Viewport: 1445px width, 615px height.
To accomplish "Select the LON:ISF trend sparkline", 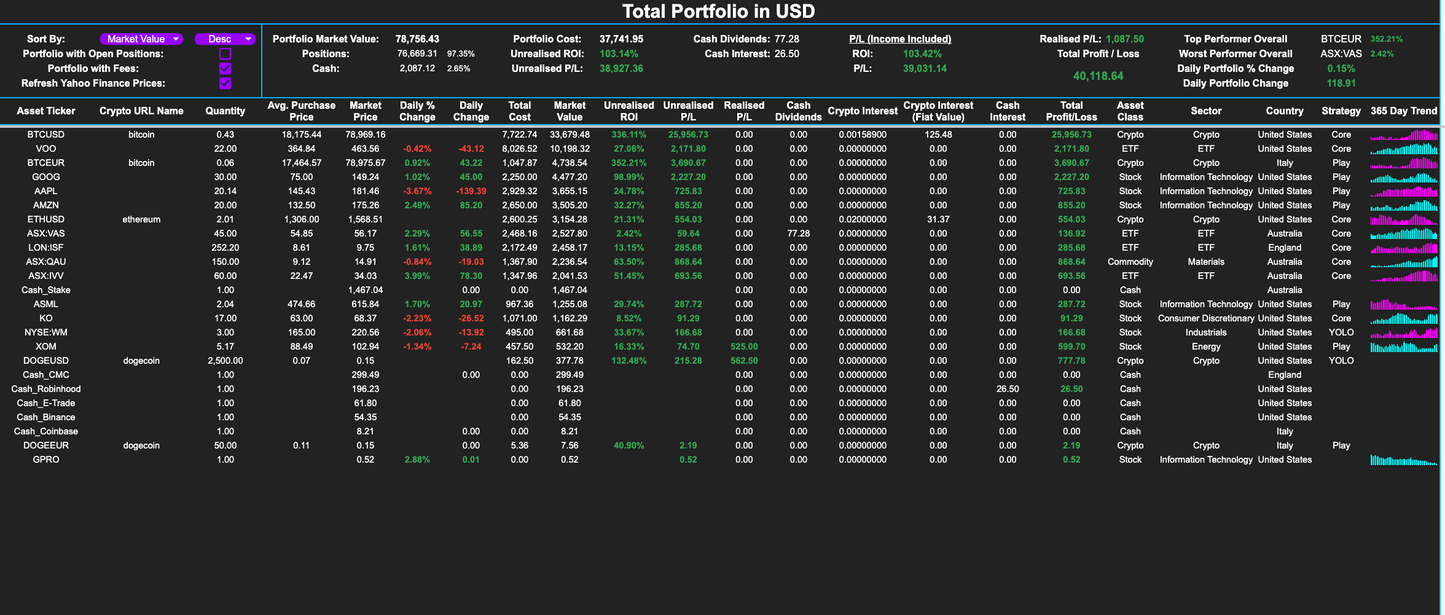I will click(1404, 247).
